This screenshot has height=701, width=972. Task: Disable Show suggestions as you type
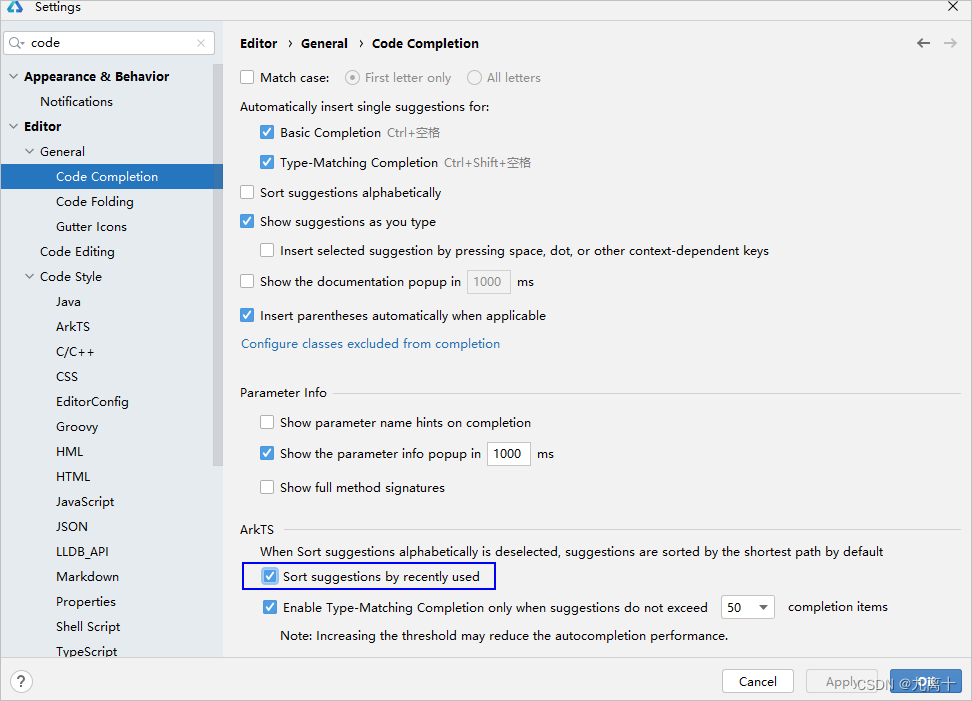click(247, 221)
